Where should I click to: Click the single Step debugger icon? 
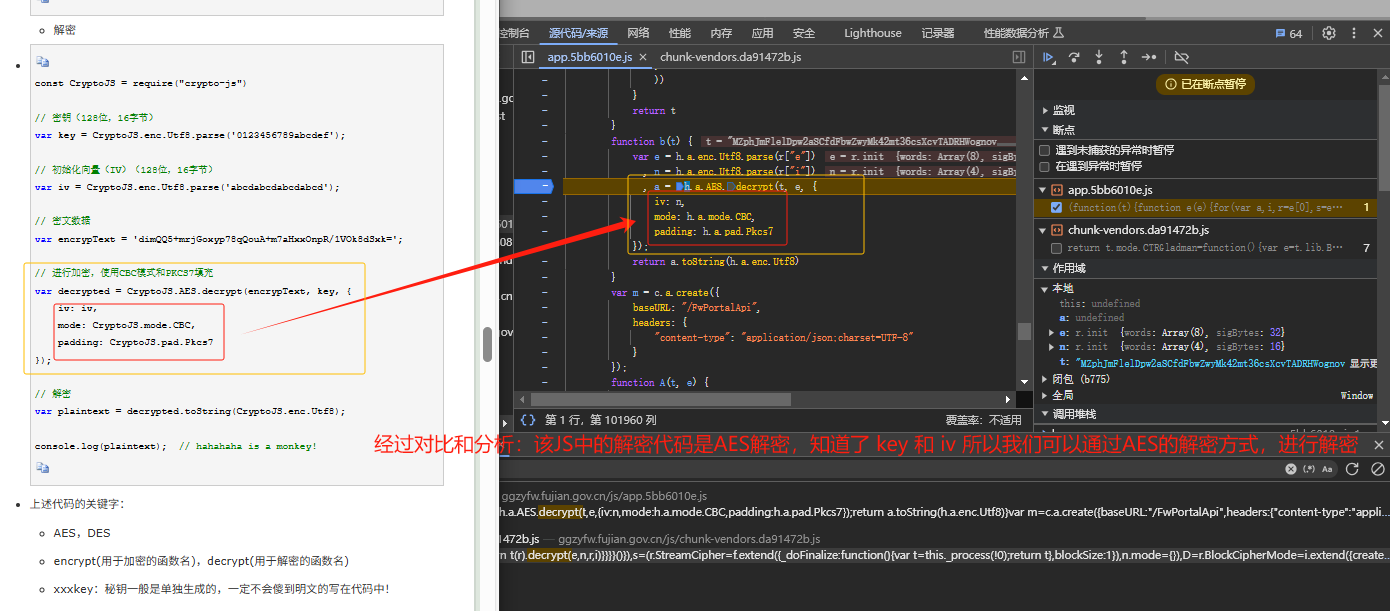click(1149, 57)
